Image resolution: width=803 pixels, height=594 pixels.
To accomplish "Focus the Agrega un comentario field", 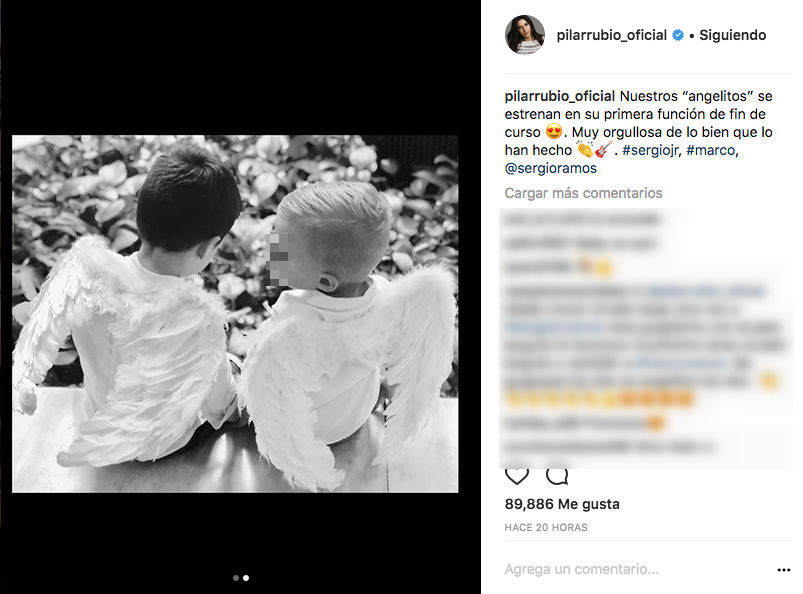I will pyautogui.click(x=635, y=569).
